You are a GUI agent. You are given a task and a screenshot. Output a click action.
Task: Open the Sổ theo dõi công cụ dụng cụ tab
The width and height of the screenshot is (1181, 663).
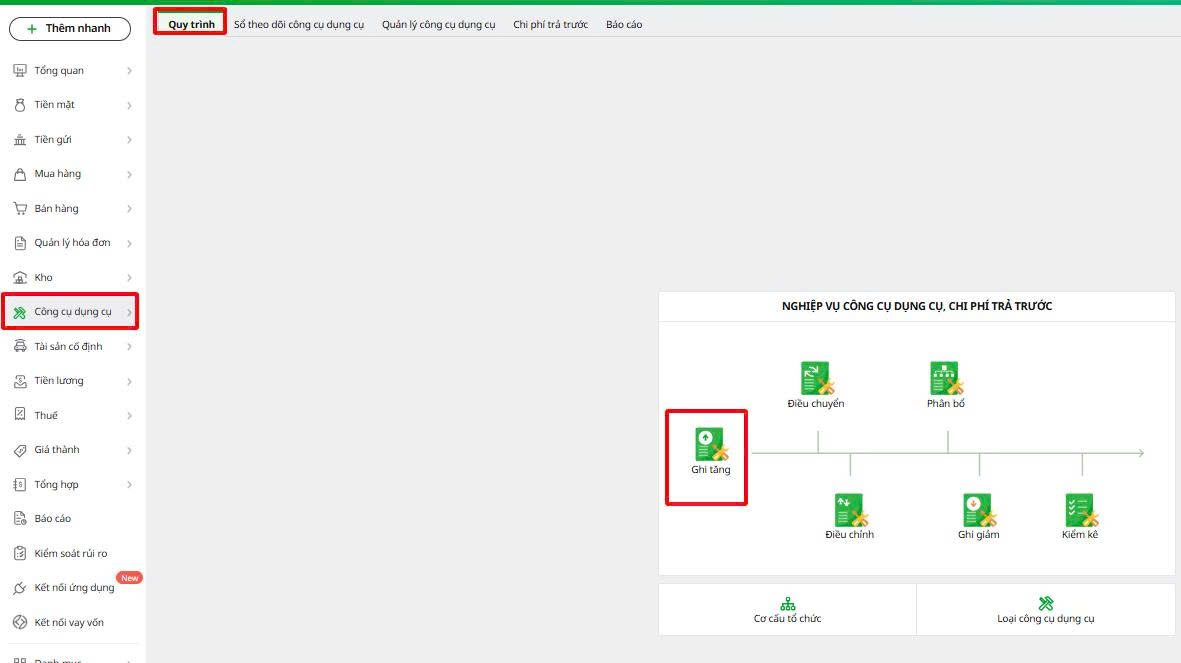(299, 24)
